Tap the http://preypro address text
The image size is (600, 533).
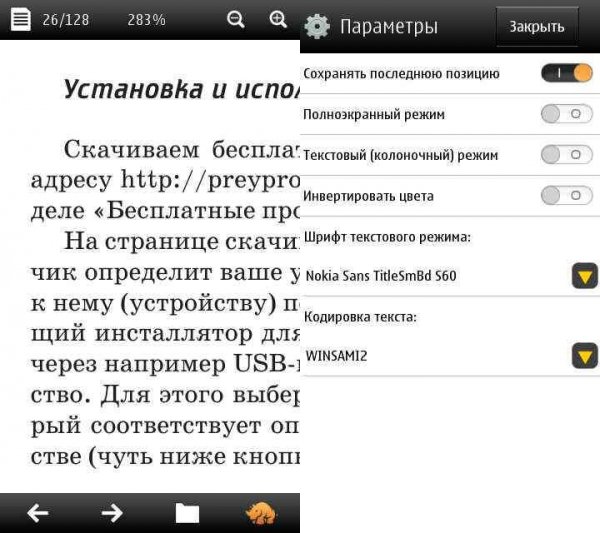pyautogui.click(x=210, y=180)
